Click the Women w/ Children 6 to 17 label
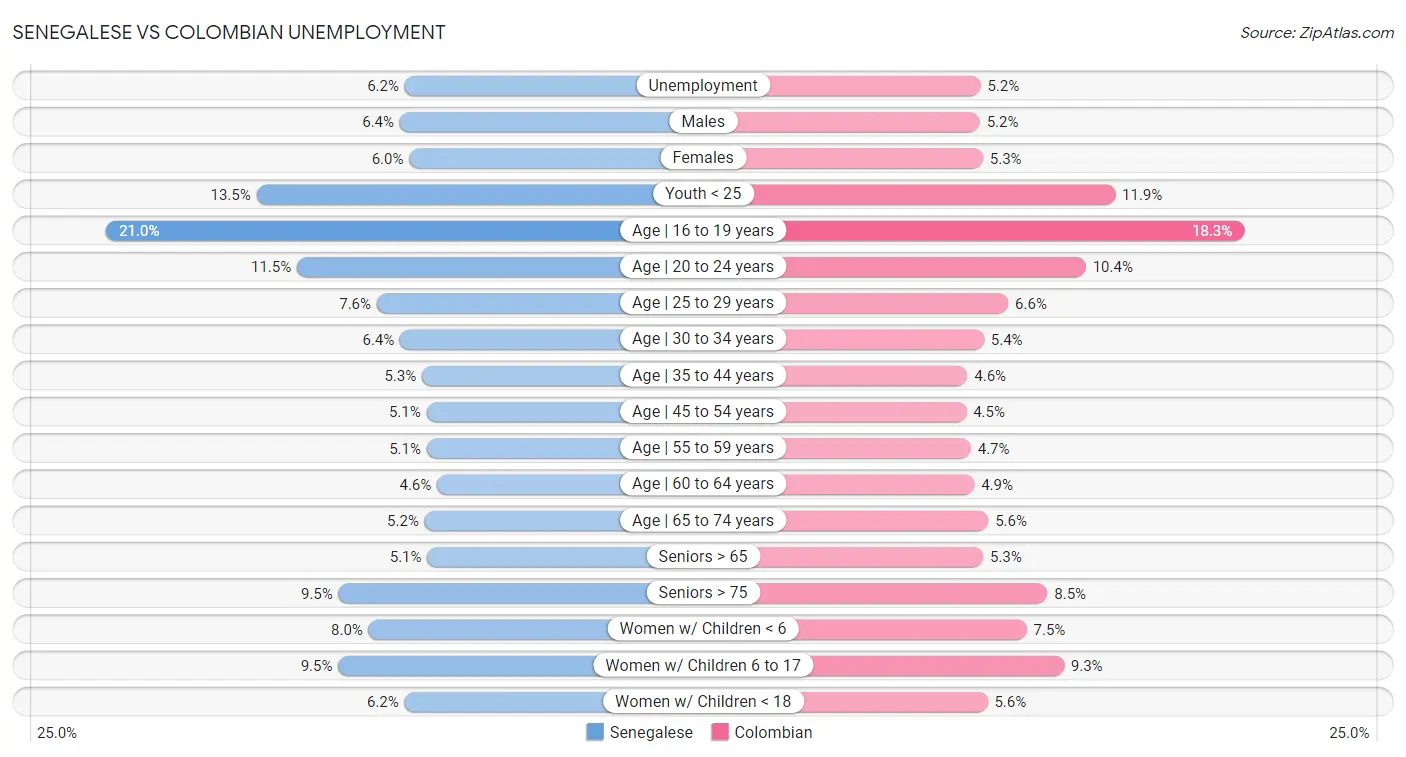Image resolution: width=1406 pixels, height=757 pixels. point(703,665)
